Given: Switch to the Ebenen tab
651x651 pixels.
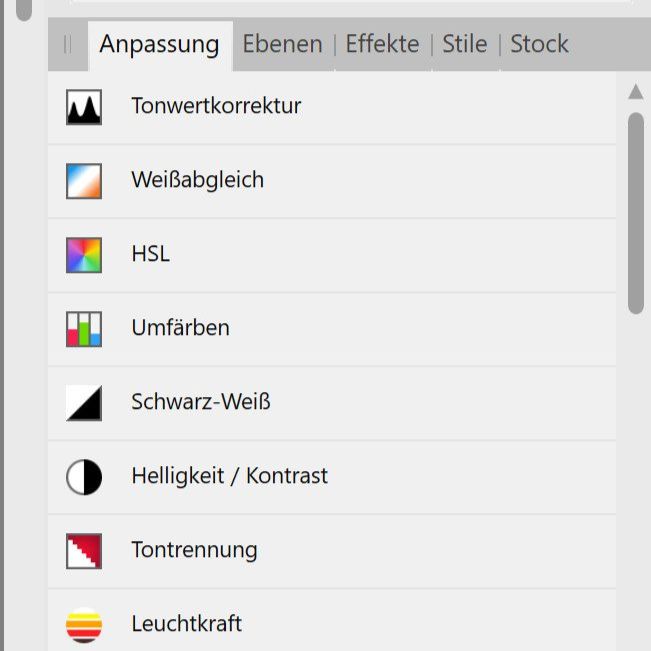Looking at the screenshot, I should pyautogui.click(x=282, y=44).
